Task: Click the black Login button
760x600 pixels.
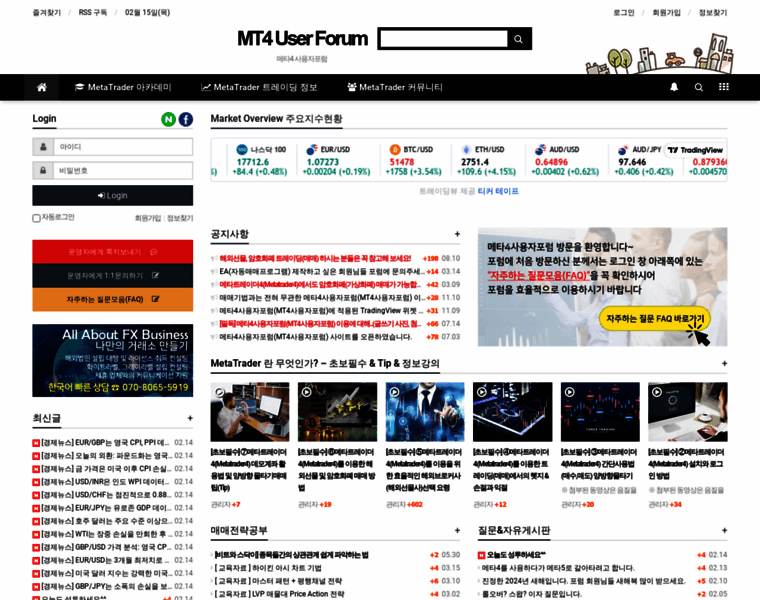Action: click(112, 195)
